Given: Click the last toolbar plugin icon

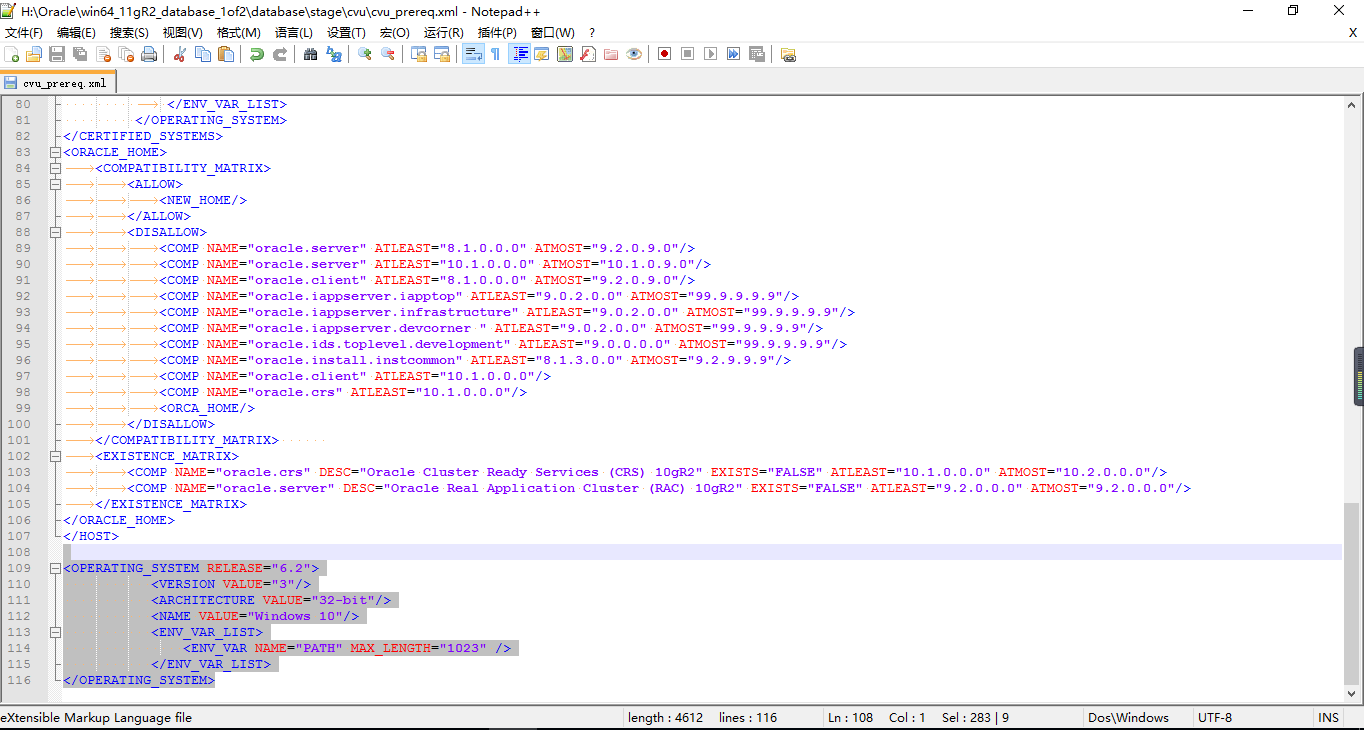Looking at the screenshot, I should (788, 54).
